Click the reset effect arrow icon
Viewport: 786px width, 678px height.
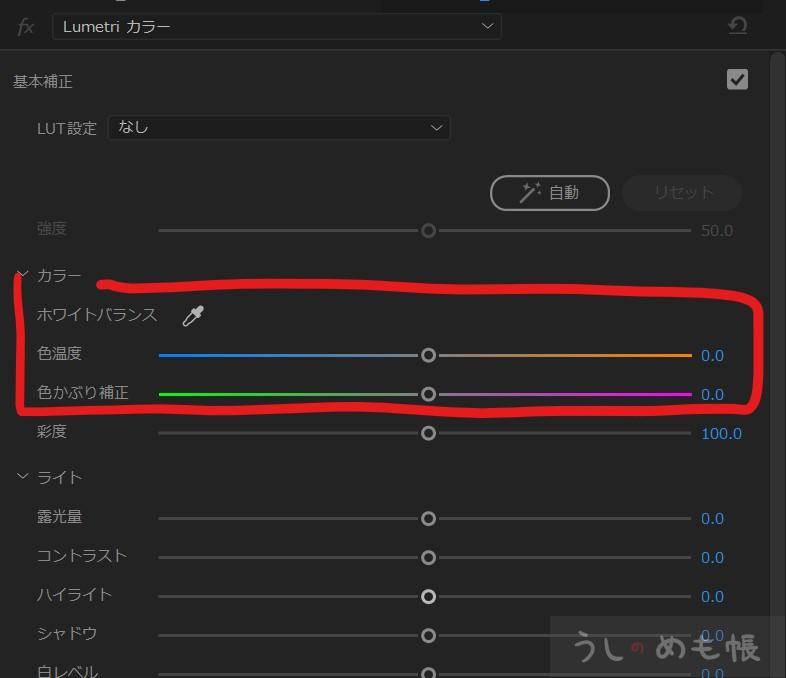tap(737, 25)
